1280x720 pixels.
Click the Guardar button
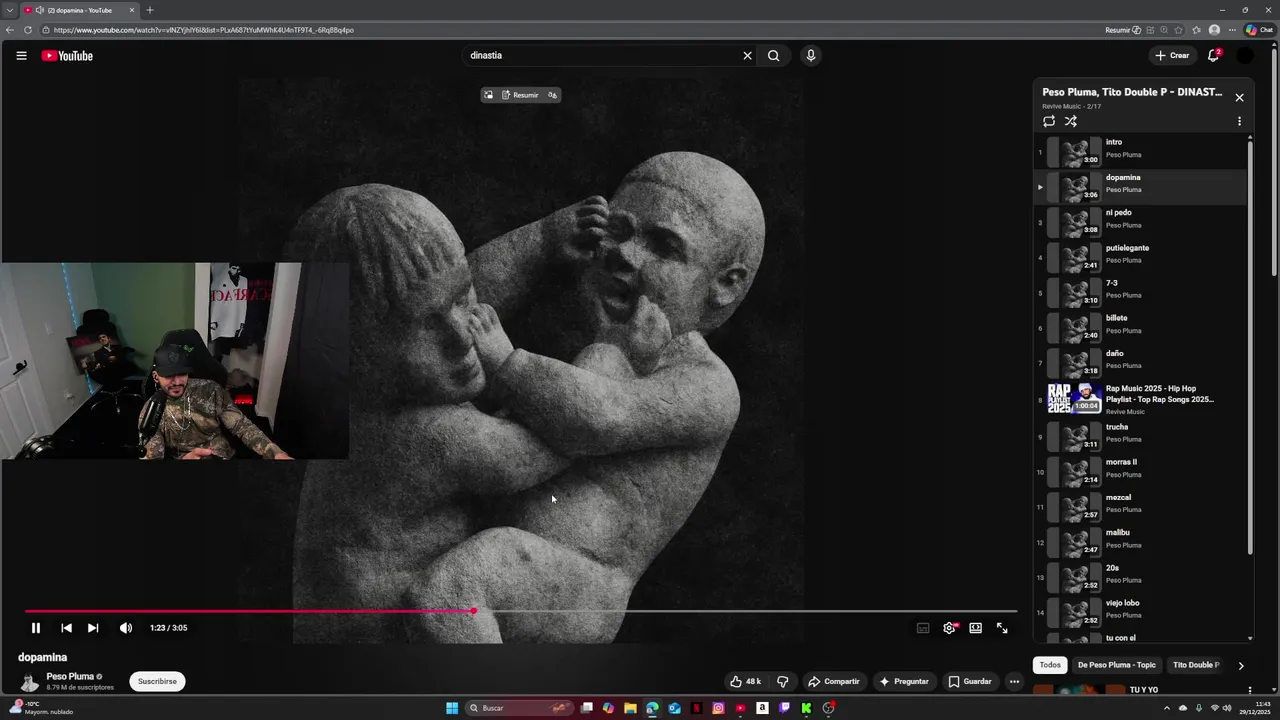coord(970,682)
